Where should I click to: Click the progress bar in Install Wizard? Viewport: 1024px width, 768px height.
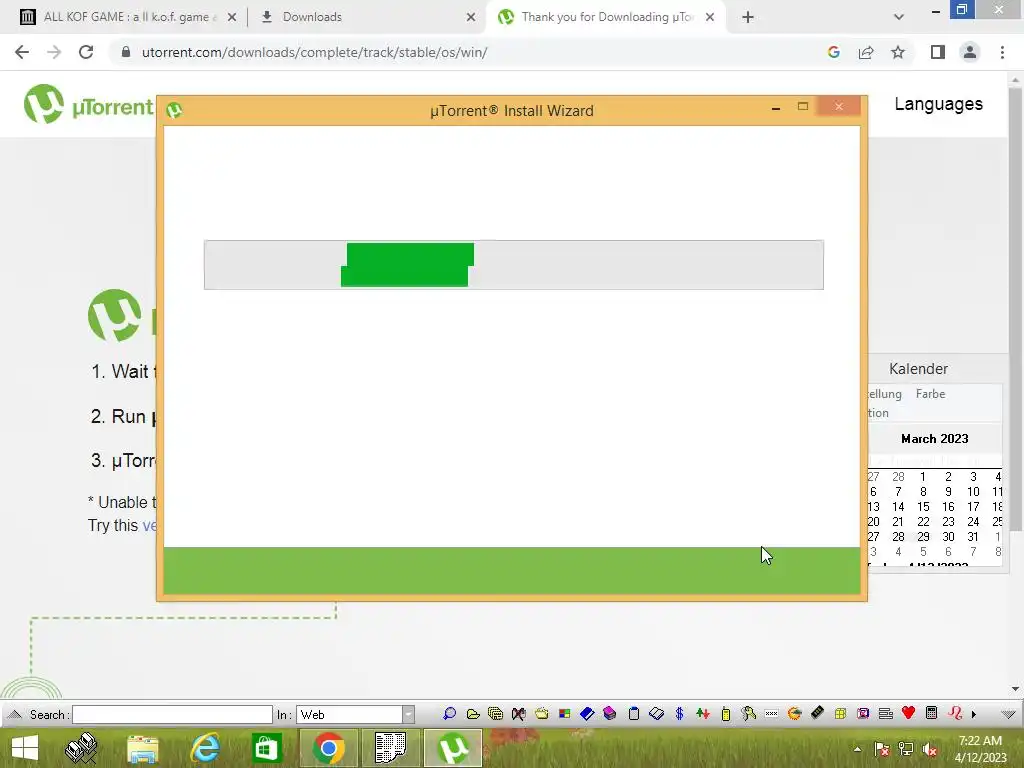coord(513,264)
